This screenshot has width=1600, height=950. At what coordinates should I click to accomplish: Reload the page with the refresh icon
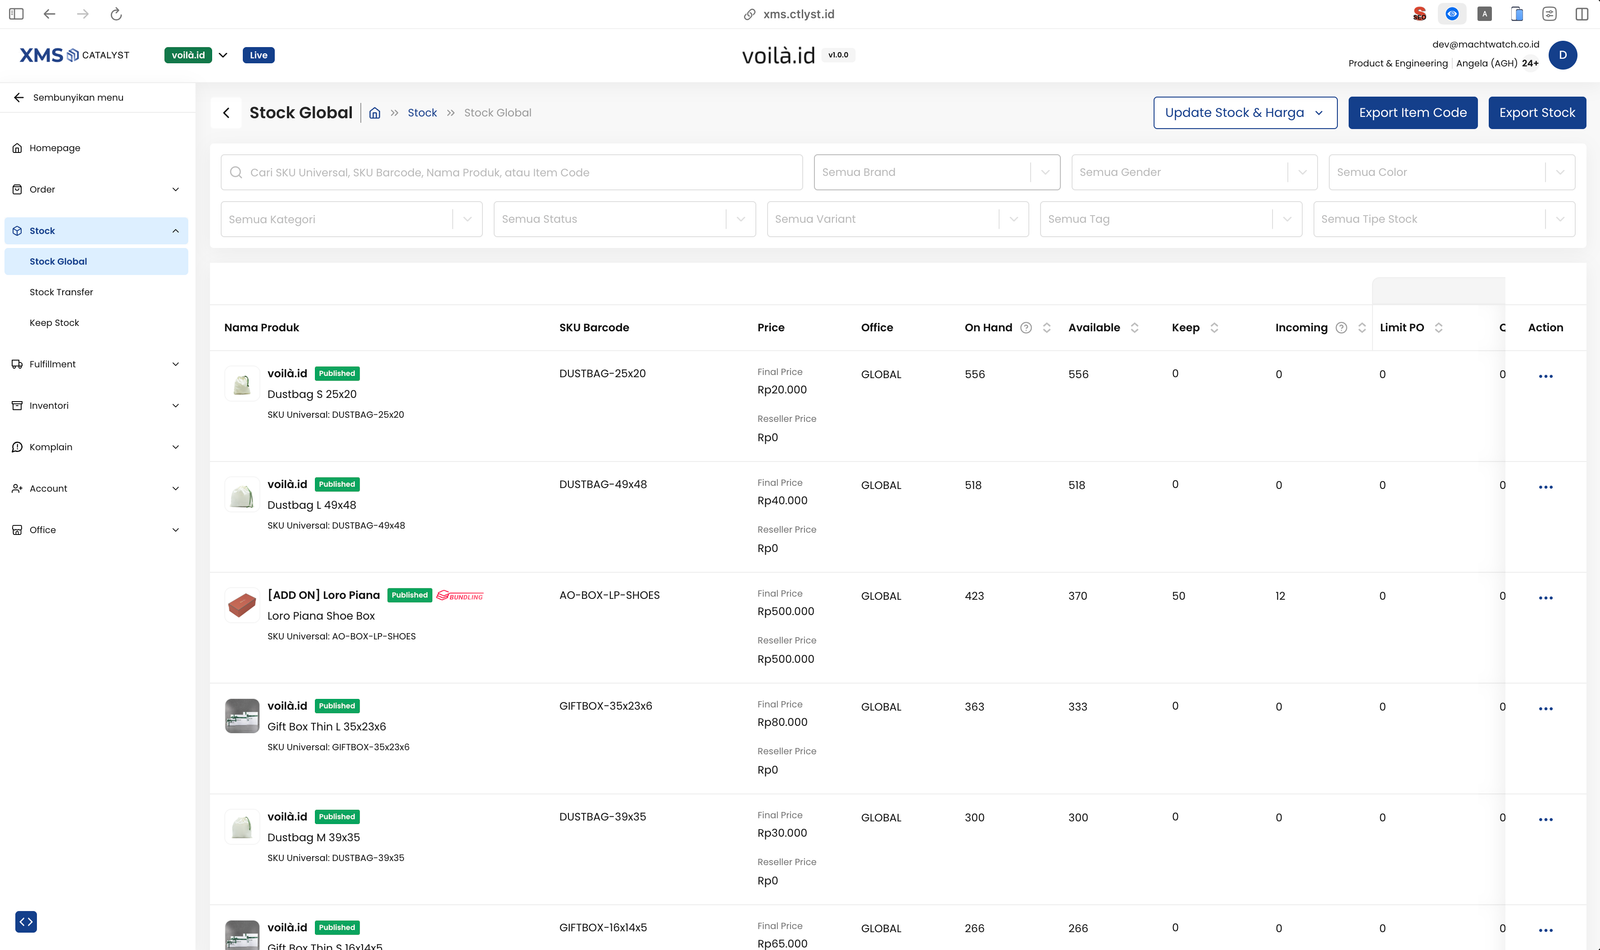pos(116,14)
